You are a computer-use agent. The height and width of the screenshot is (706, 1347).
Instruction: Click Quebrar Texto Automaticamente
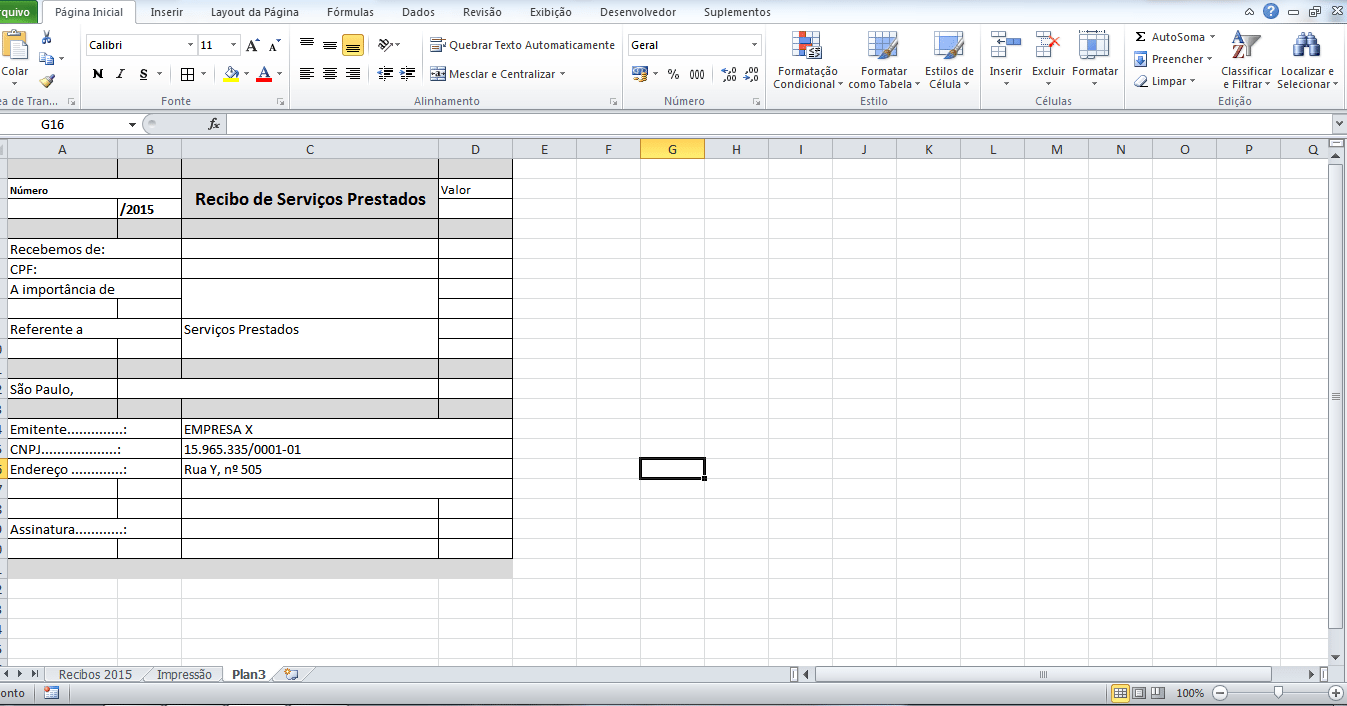pyautogui.click(x=522, y=45)
